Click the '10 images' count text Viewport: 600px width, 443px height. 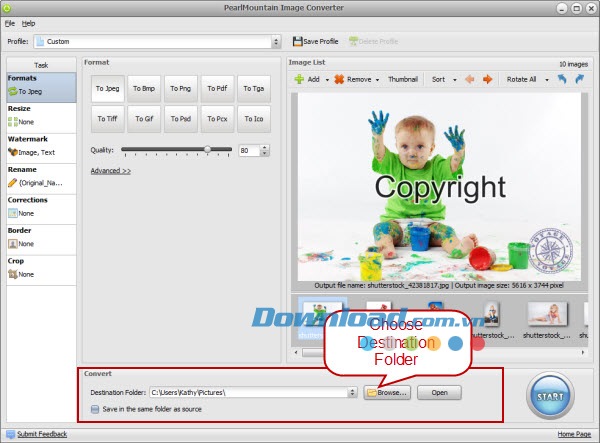tap(573, 64)
